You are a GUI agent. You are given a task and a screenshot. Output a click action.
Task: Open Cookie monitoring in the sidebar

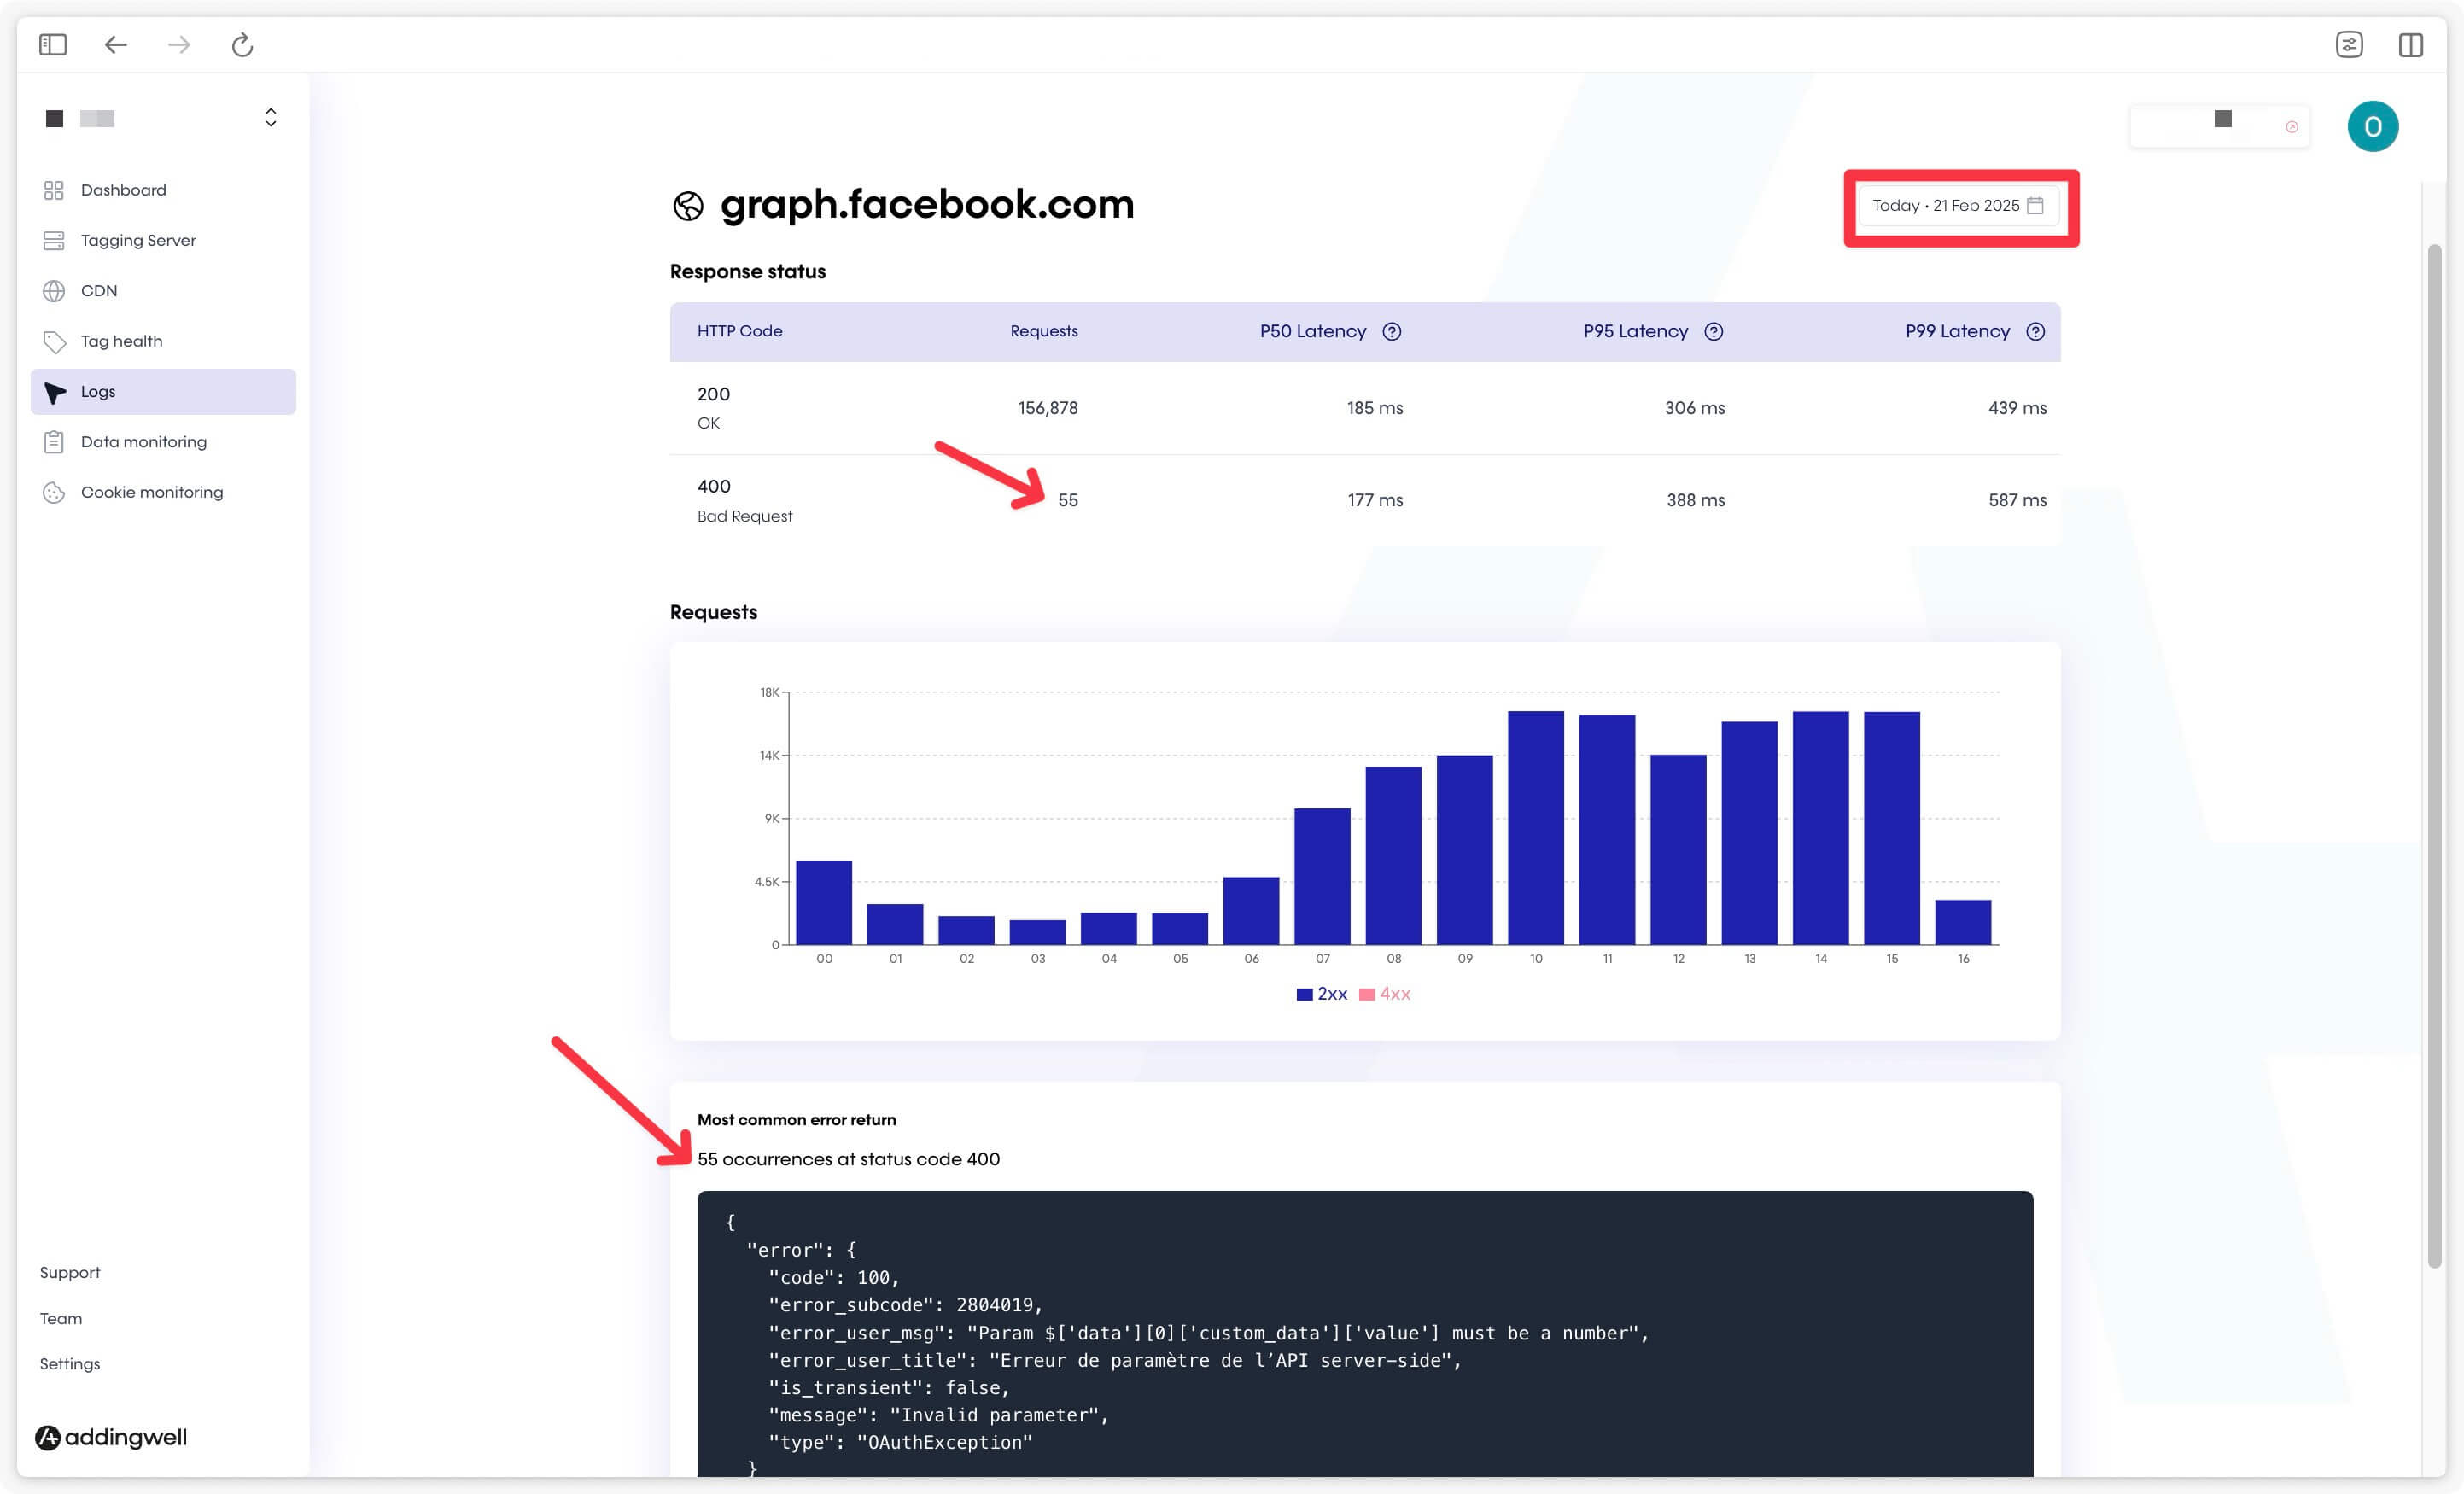(163, 492)
